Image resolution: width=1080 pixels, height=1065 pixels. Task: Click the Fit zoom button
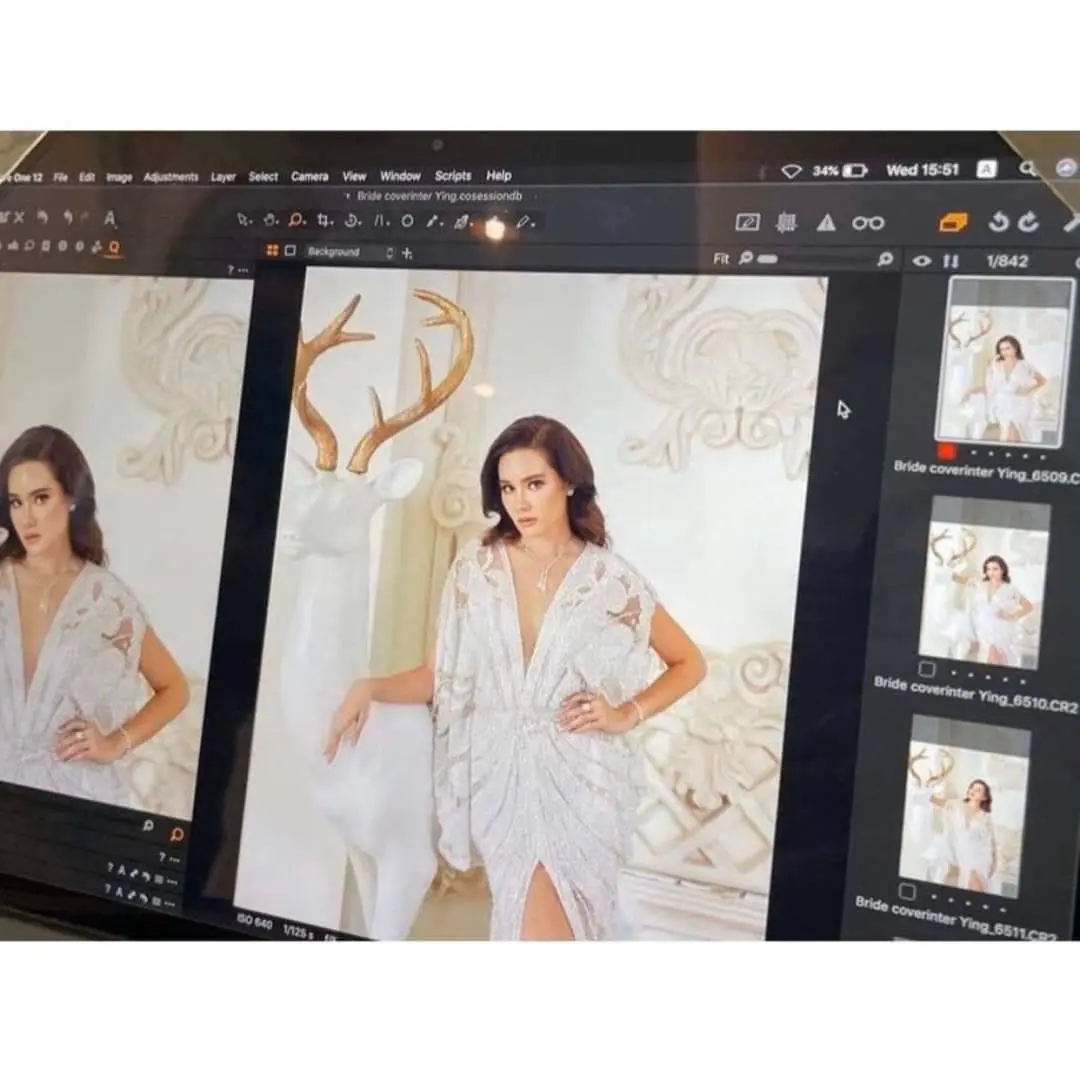tap(721, 258)
